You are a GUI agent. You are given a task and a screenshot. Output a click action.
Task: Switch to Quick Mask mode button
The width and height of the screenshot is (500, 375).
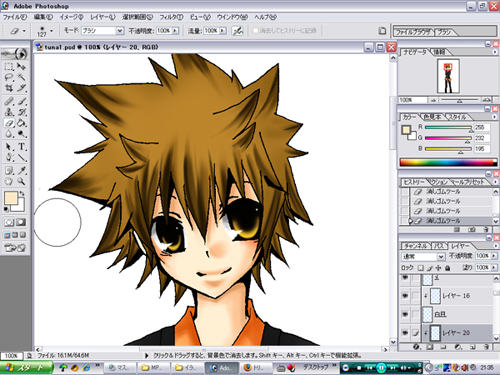(x=21, y=222)
